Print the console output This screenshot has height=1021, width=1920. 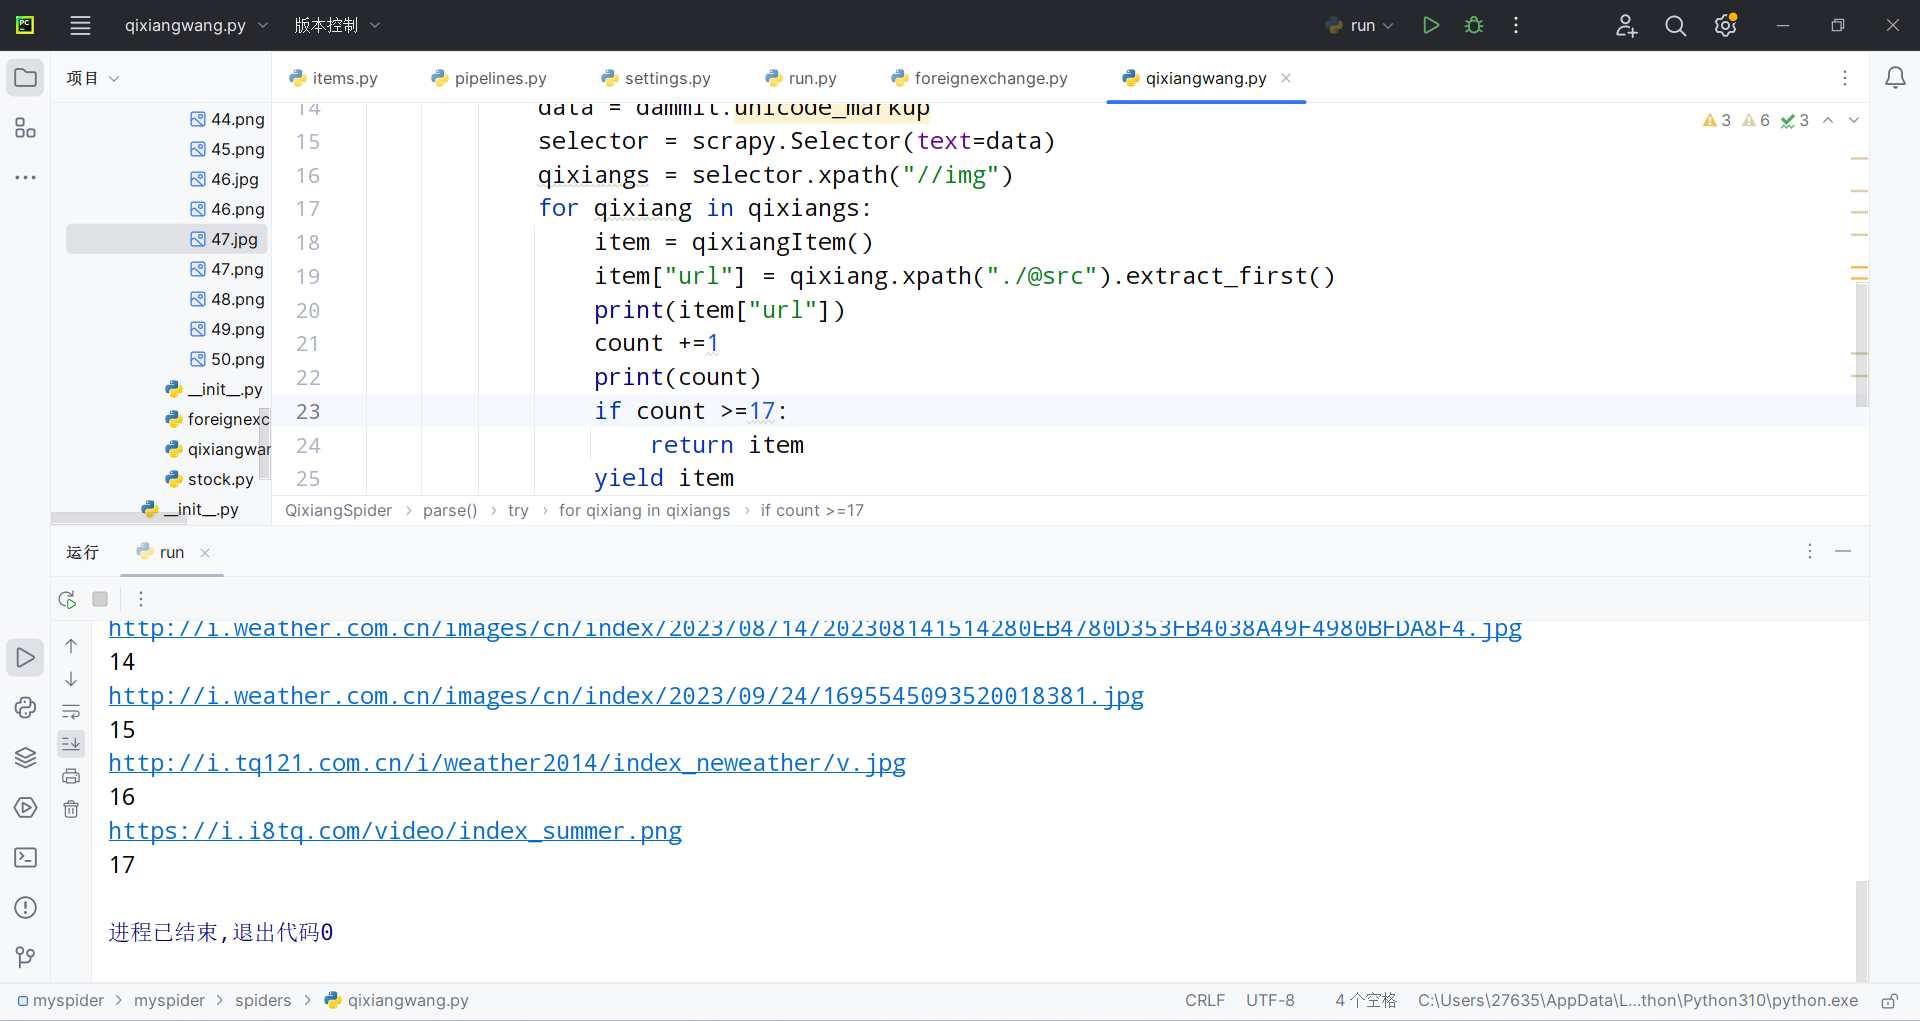(71, 776)
